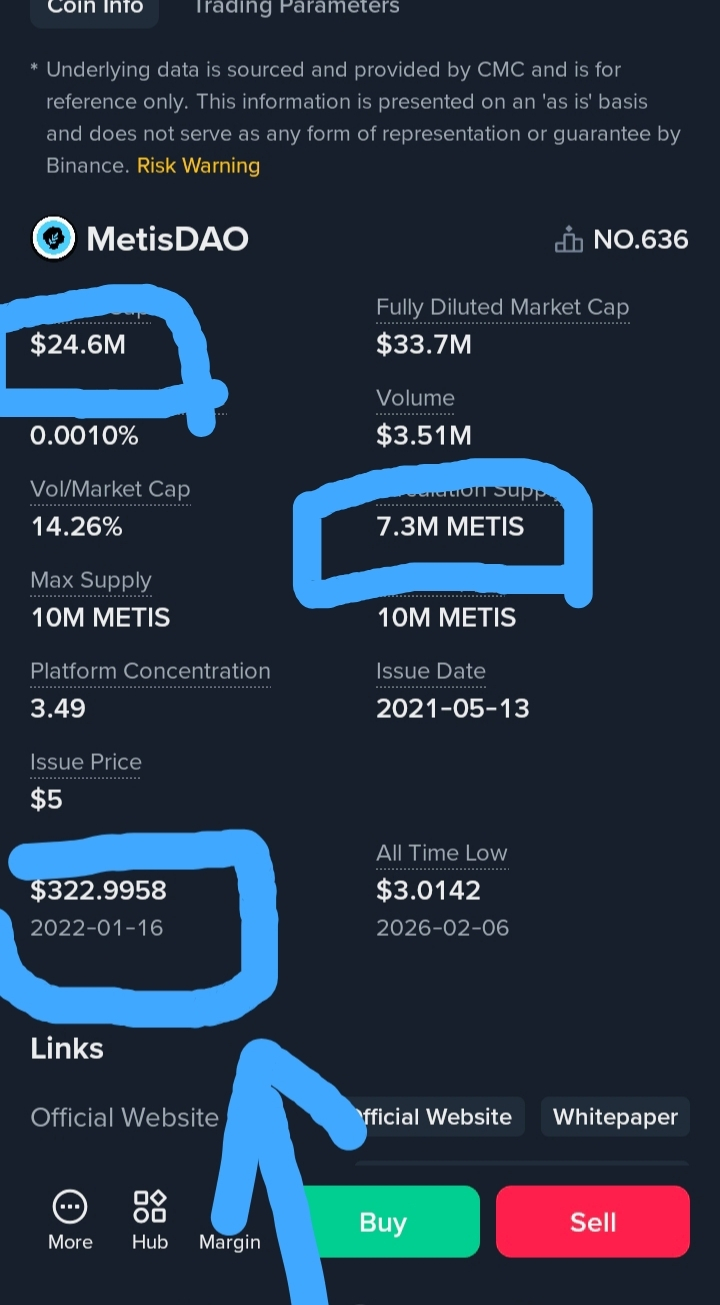
Task: Tap the Fully Diluted Market Cap label
Action: pyautogui.click(x=502, y=308)
